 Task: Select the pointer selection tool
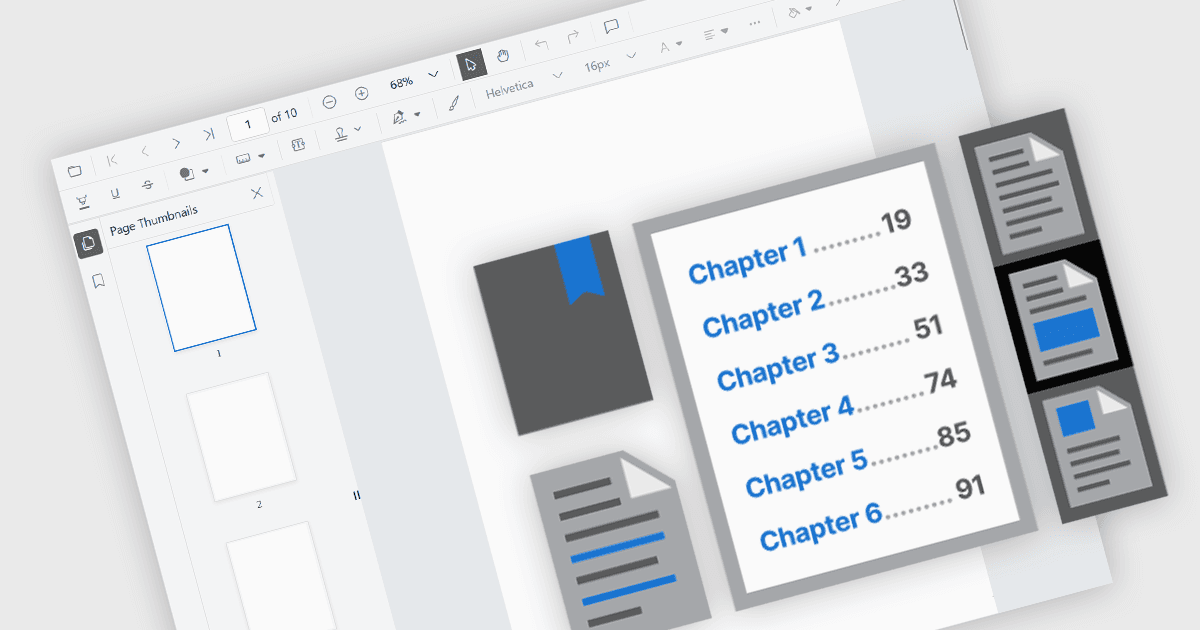(471, 65)
